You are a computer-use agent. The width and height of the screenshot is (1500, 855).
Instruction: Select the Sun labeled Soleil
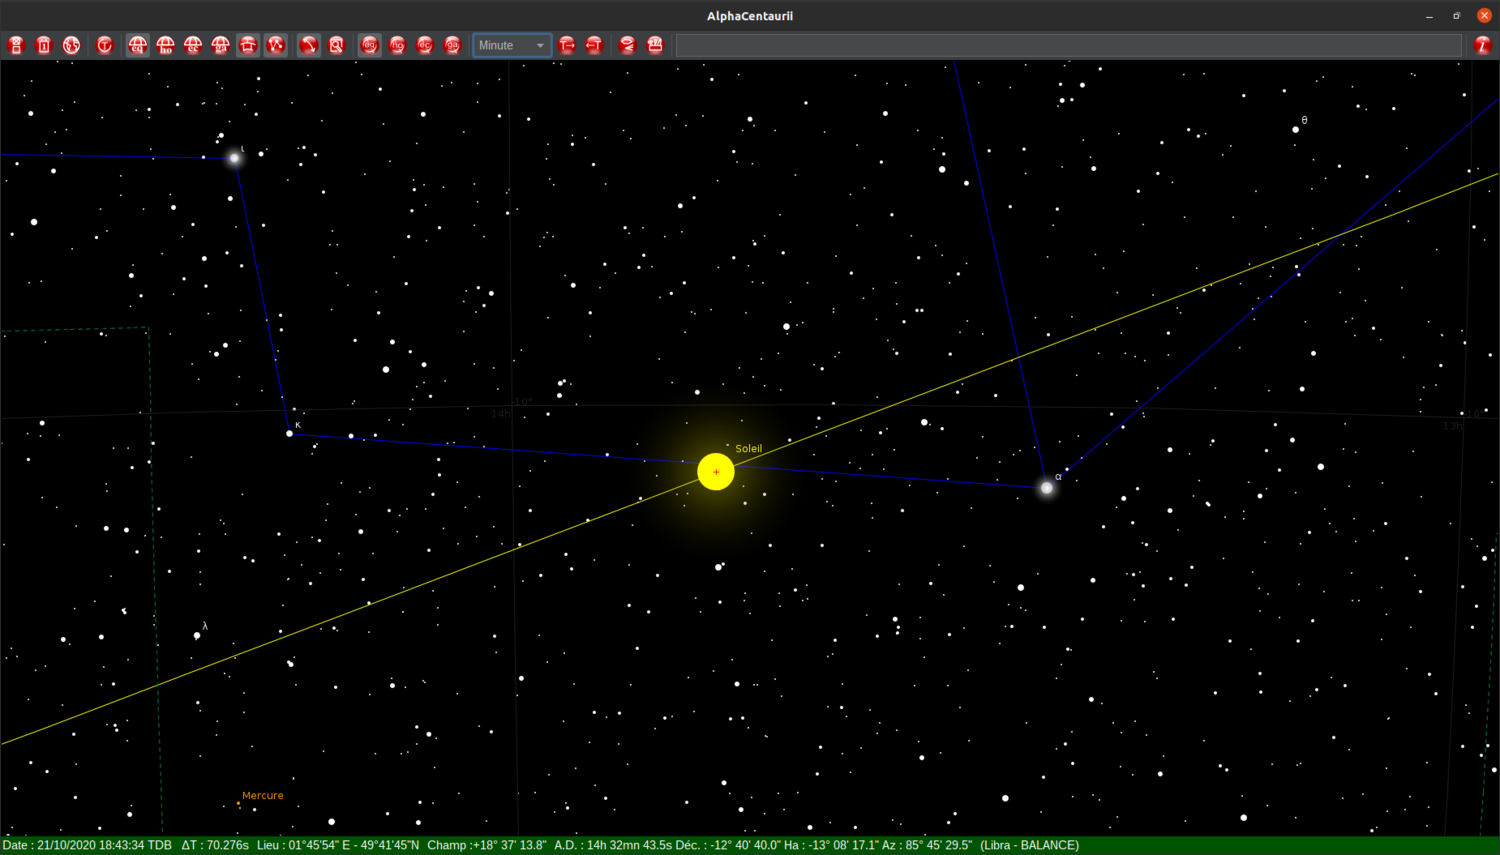pyautogui.click(x=716, y=471)
